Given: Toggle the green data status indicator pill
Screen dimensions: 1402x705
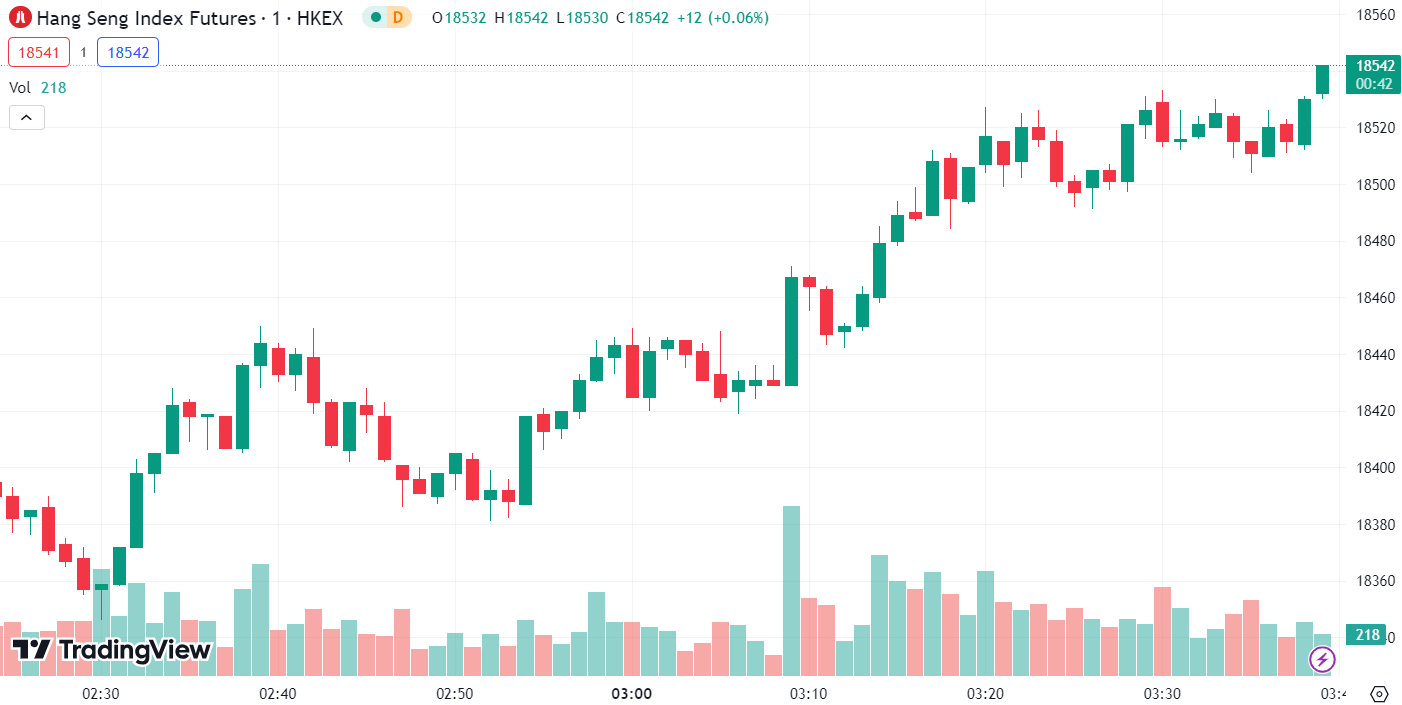Looking at the screenshot, I should 386,17.
